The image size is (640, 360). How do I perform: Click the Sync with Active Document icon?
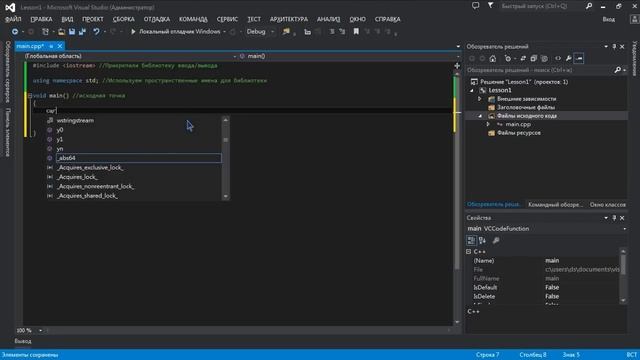point(523,58)
